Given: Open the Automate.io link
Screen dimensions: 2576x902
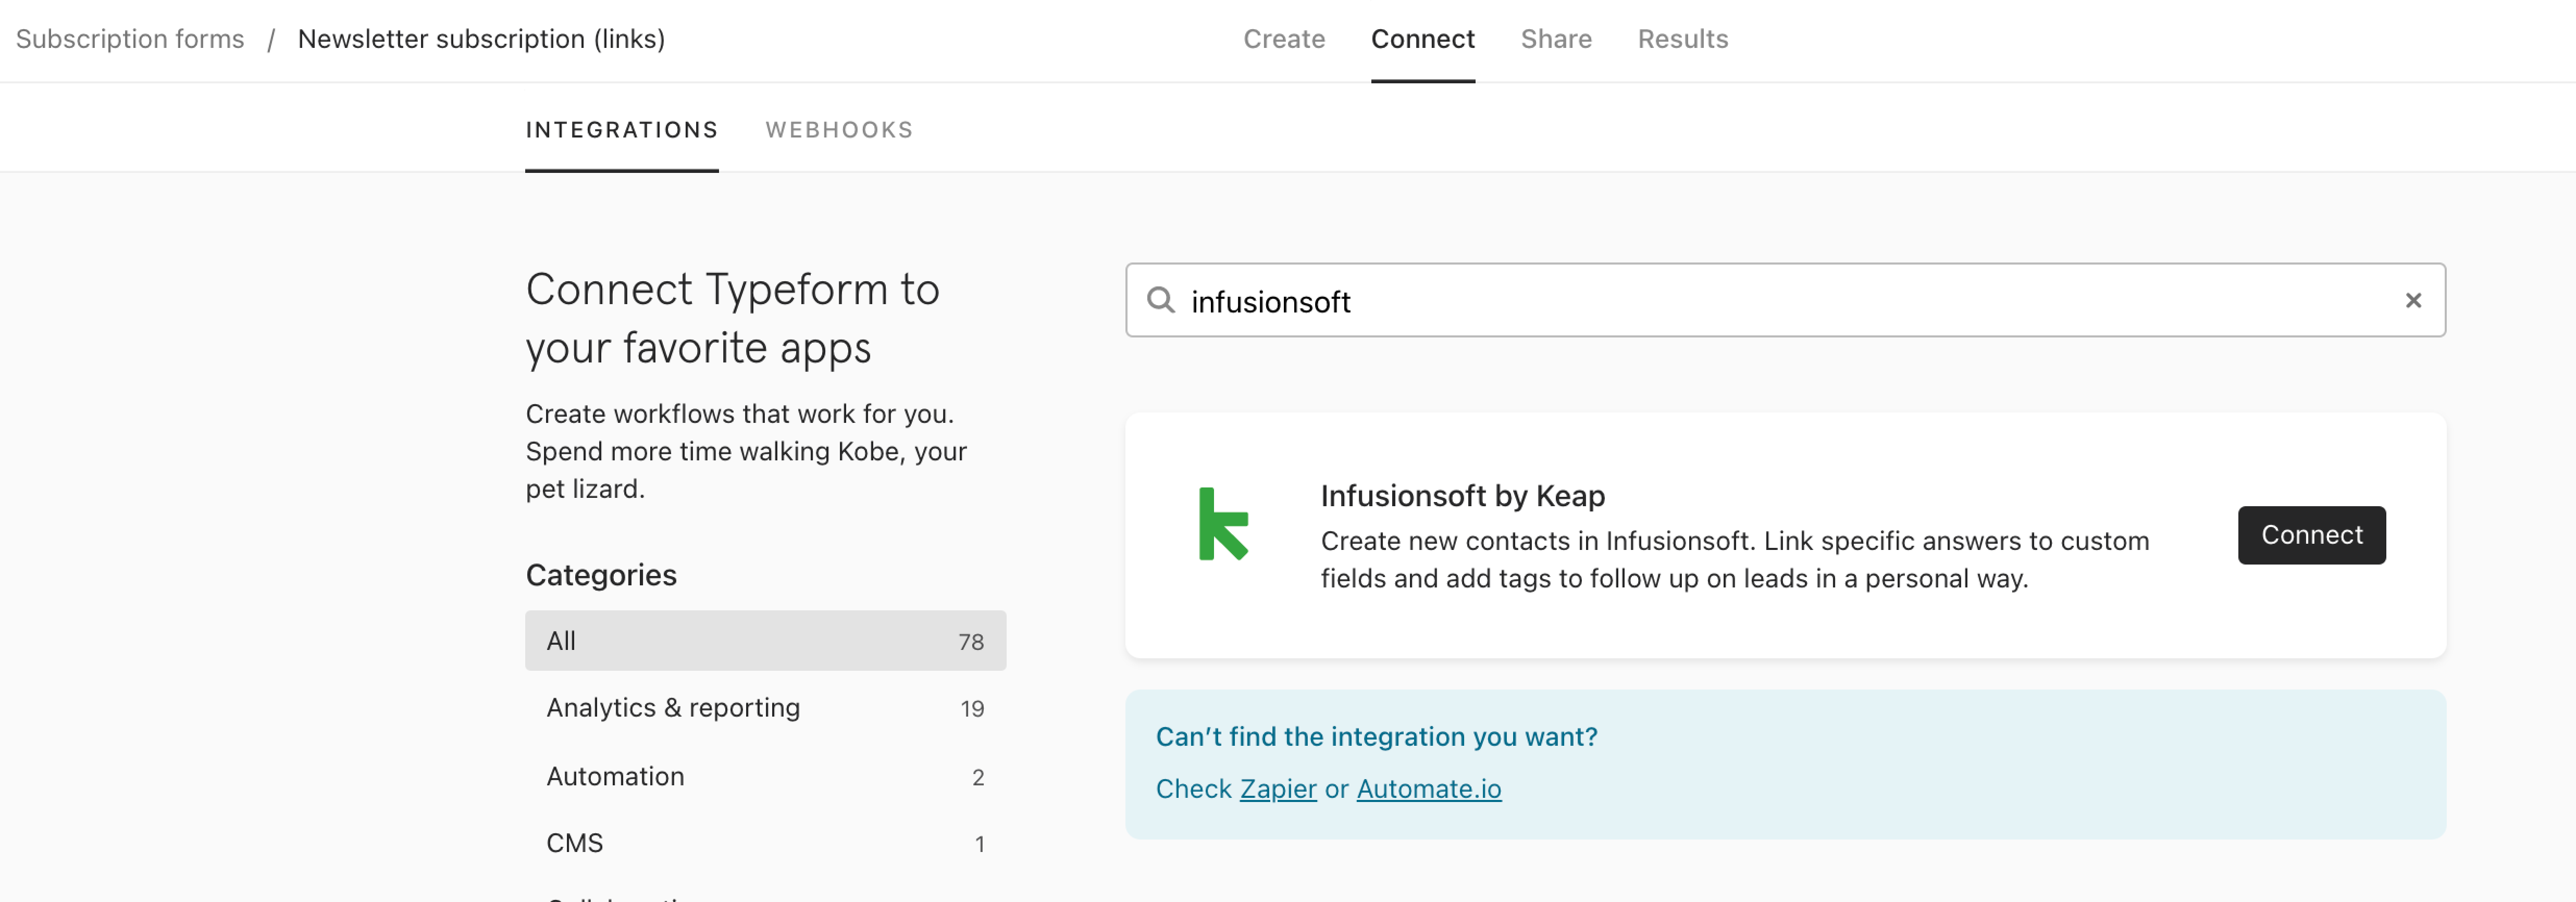Looking at the screenshot, I should point(1428,789).
